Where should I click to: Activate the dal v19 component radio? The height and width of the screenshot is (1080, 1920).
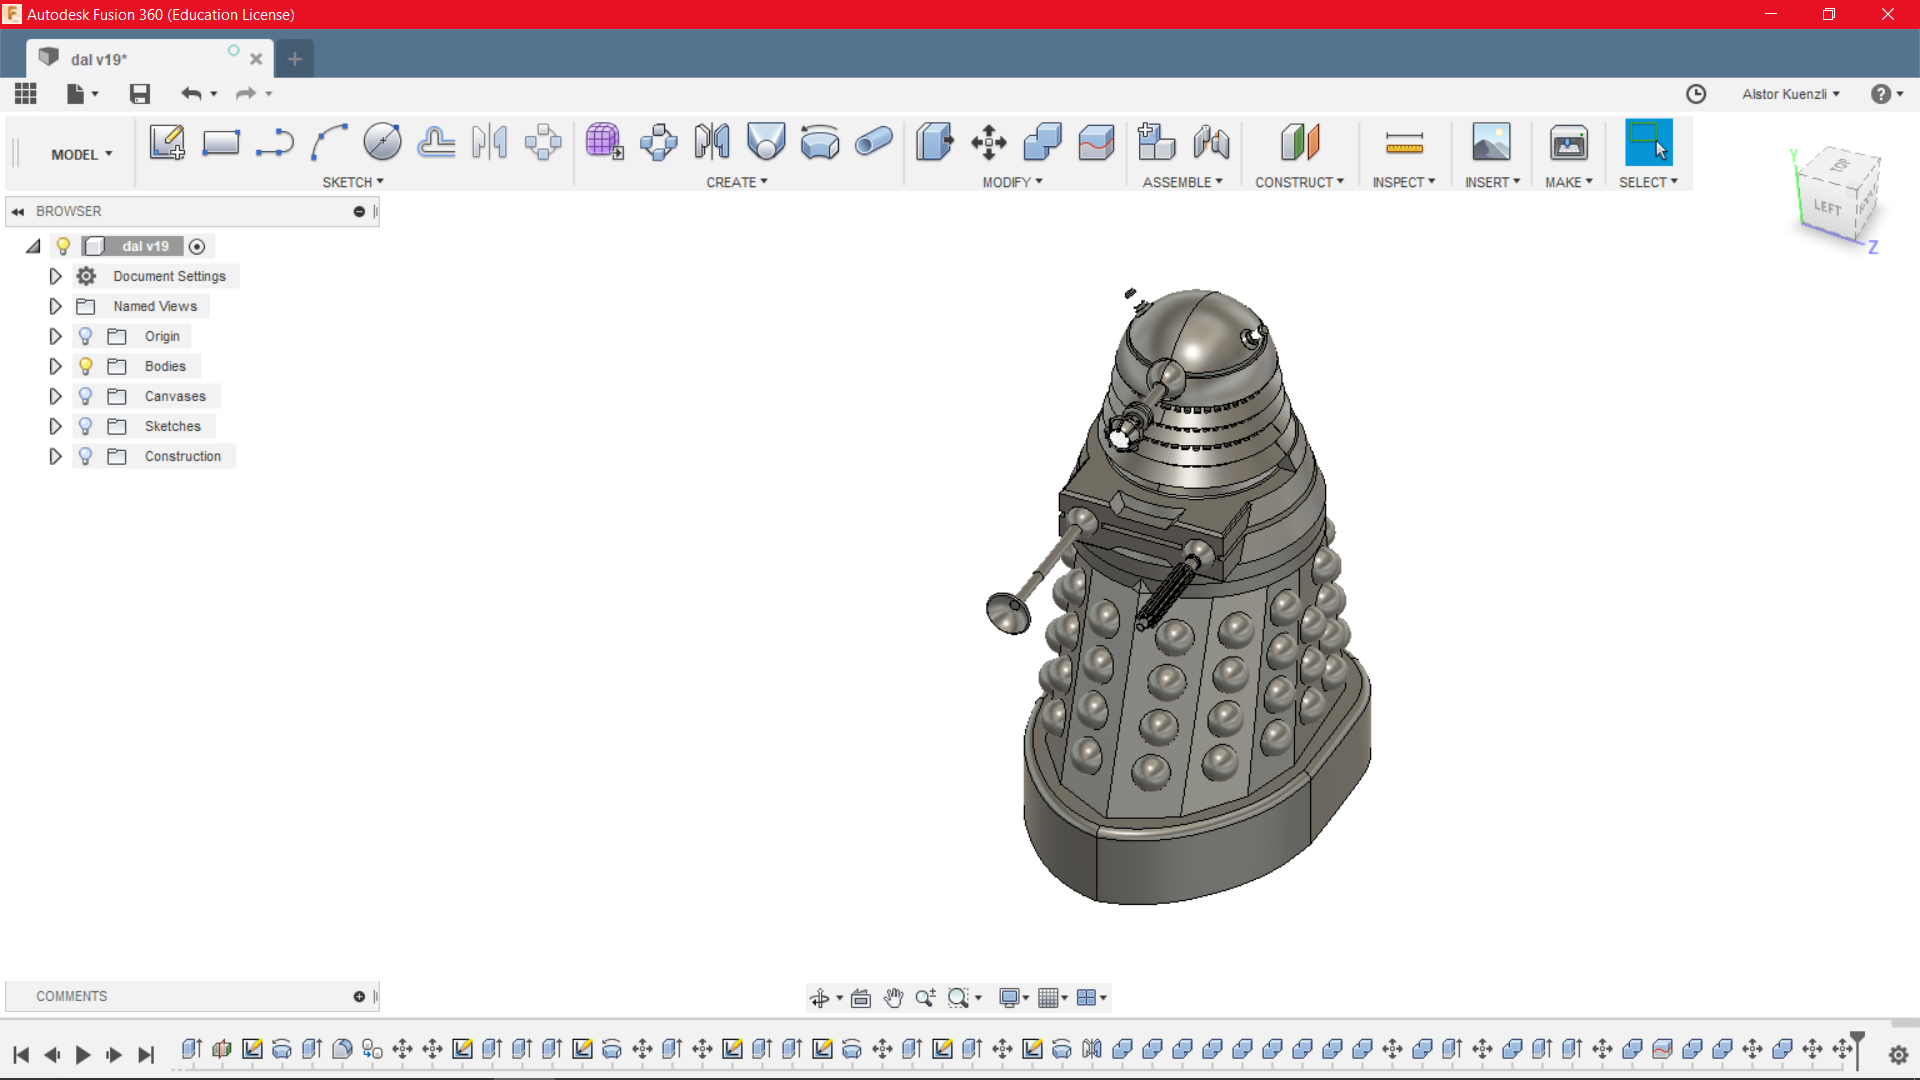(x=197, y=247)
